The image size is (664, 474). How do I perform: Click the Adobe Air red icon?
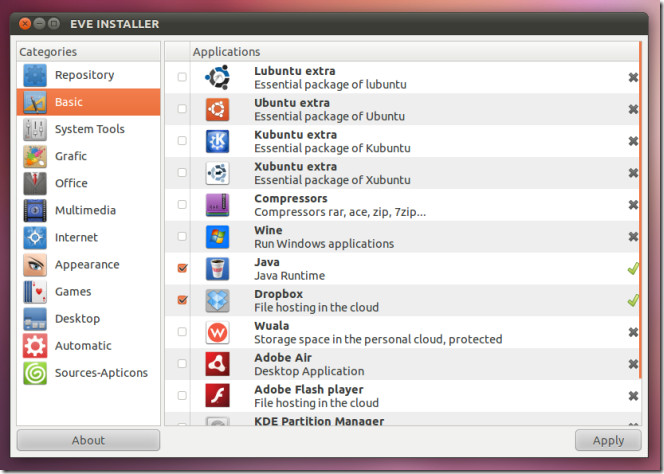[x=217, y=364]
